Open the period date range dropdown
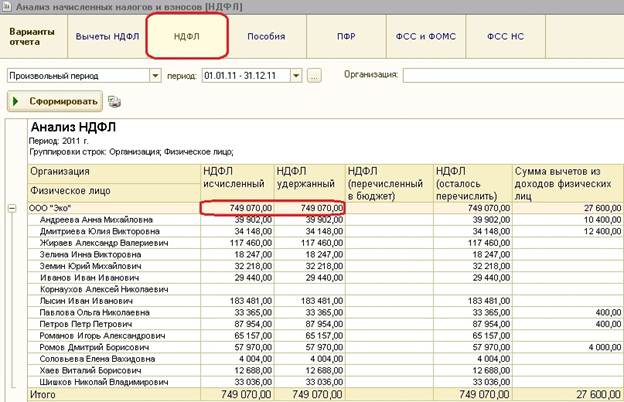Image resolution: width=624 pixels, height=402 pixels. 297,75
